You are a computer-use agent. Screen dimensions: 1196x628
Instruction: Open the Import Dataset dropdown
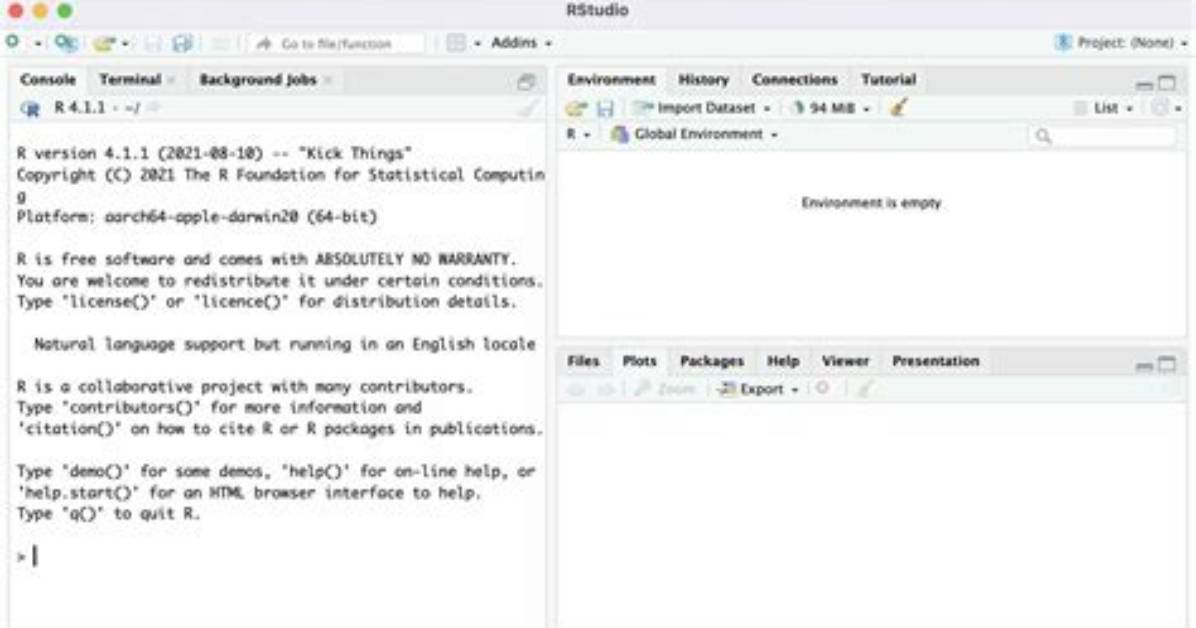[703, 108]
